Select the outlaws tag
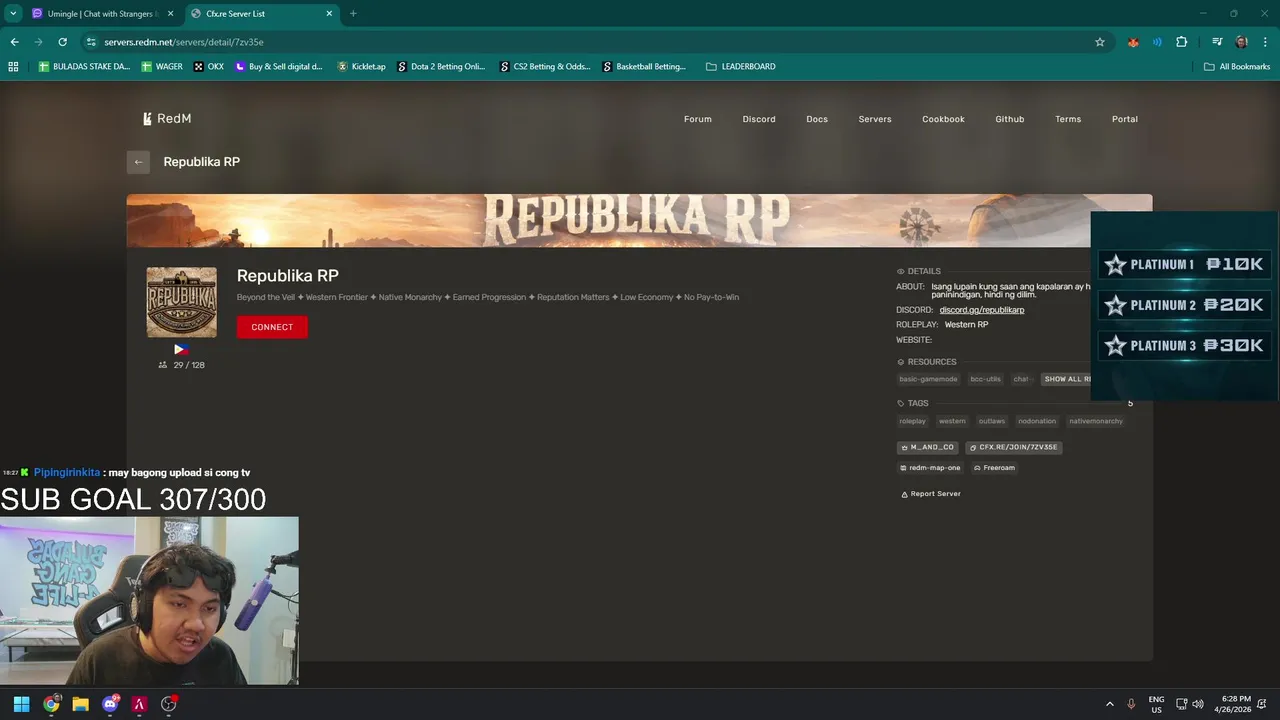Screen dimensions: 1280x720 point(992,421)
